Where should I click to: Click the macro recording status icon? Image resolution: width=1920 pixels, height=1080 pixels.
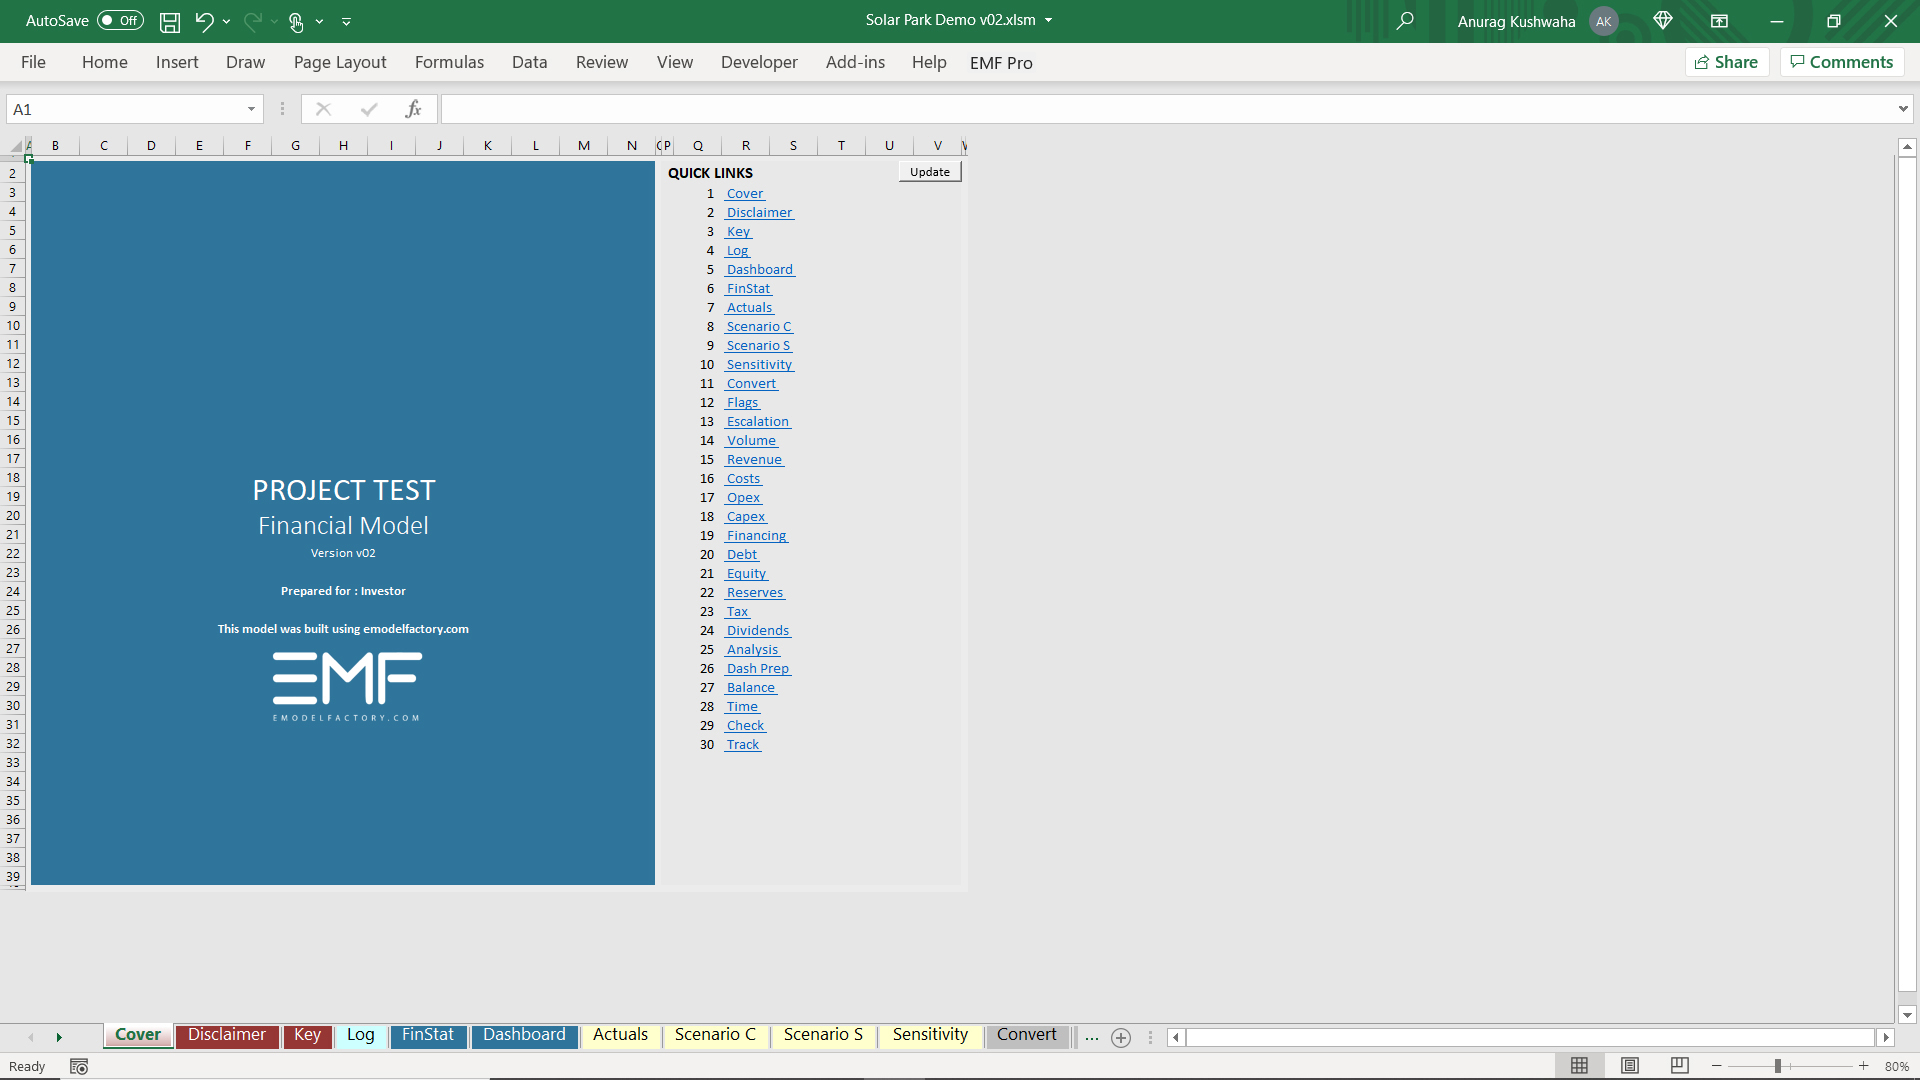pyautogui.click(x=79, y=1067)
